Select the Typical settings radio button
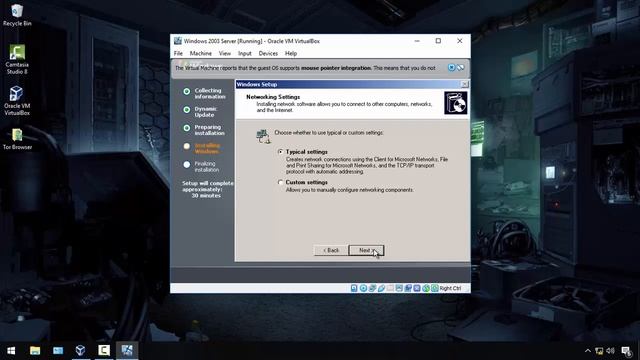The width and height of the screenshot is (640, 360). tap(280, 151)
